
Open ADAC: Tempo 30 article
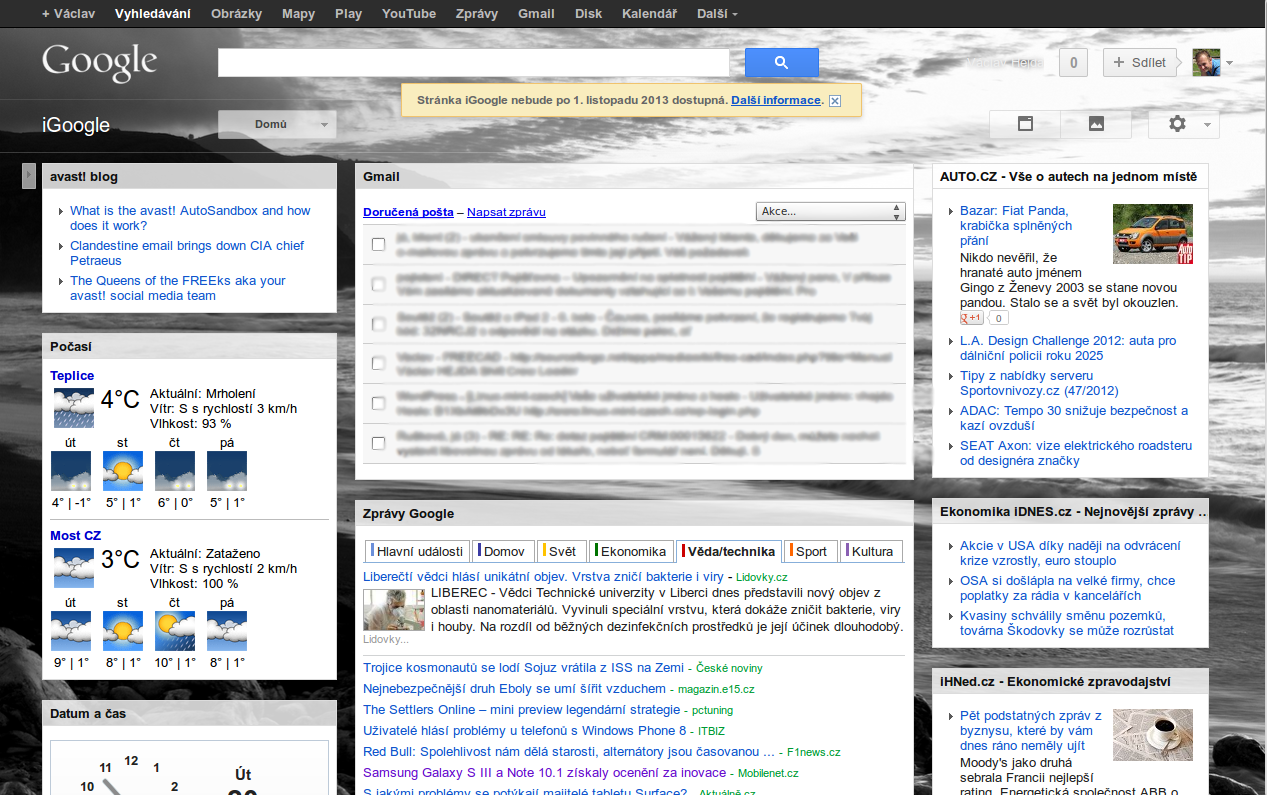tap(1074, 418)
